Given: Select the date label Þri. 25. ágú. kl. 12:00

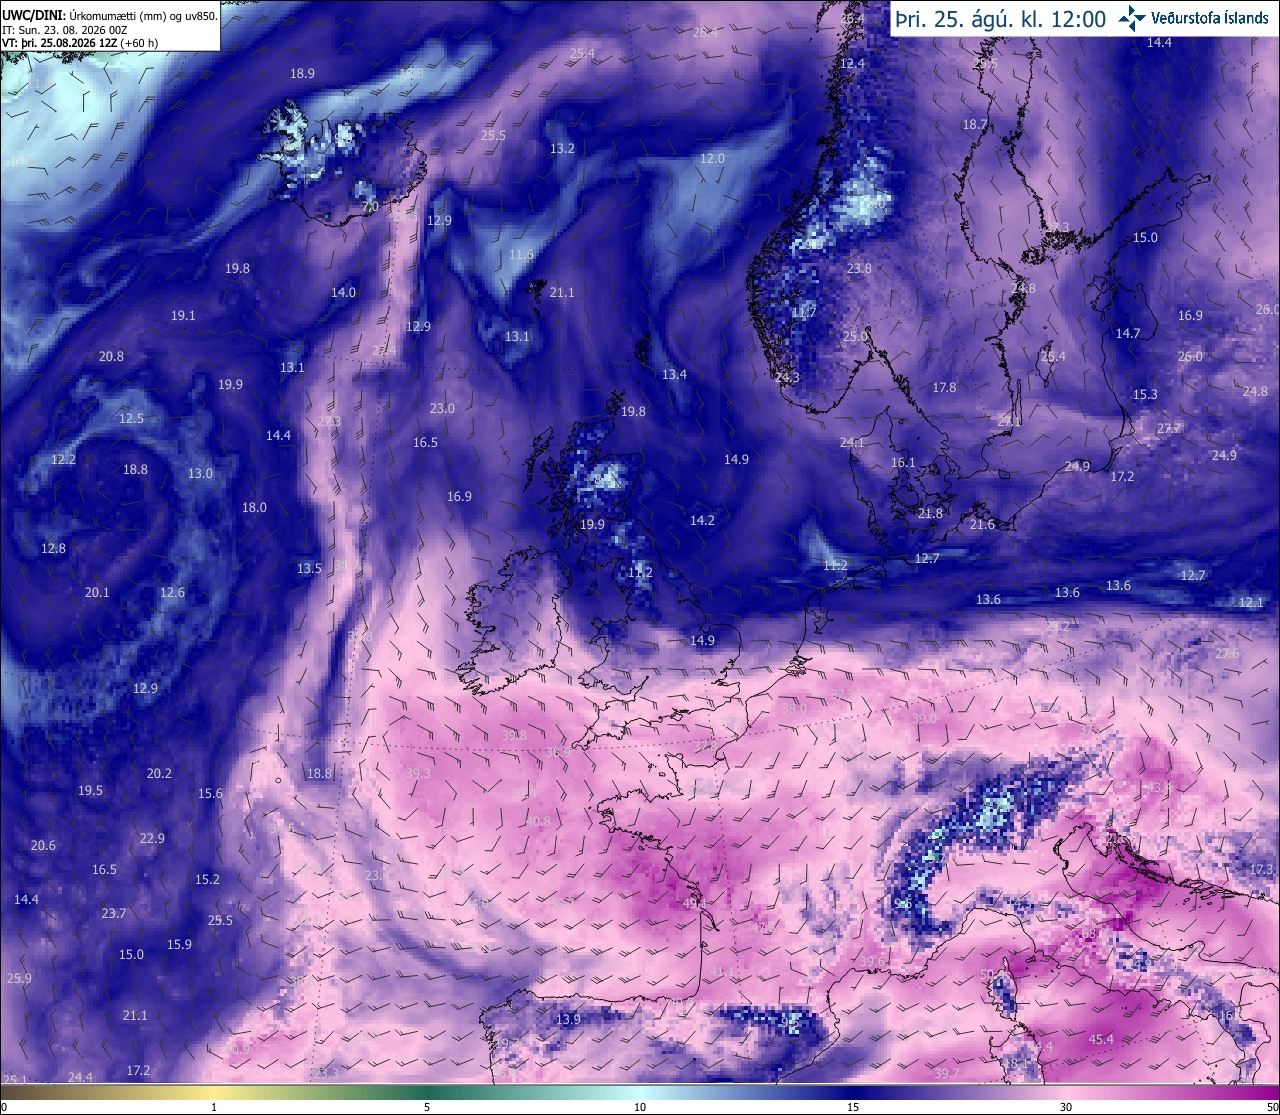Looking at the screenshot, I should [x=1001, y=19].
